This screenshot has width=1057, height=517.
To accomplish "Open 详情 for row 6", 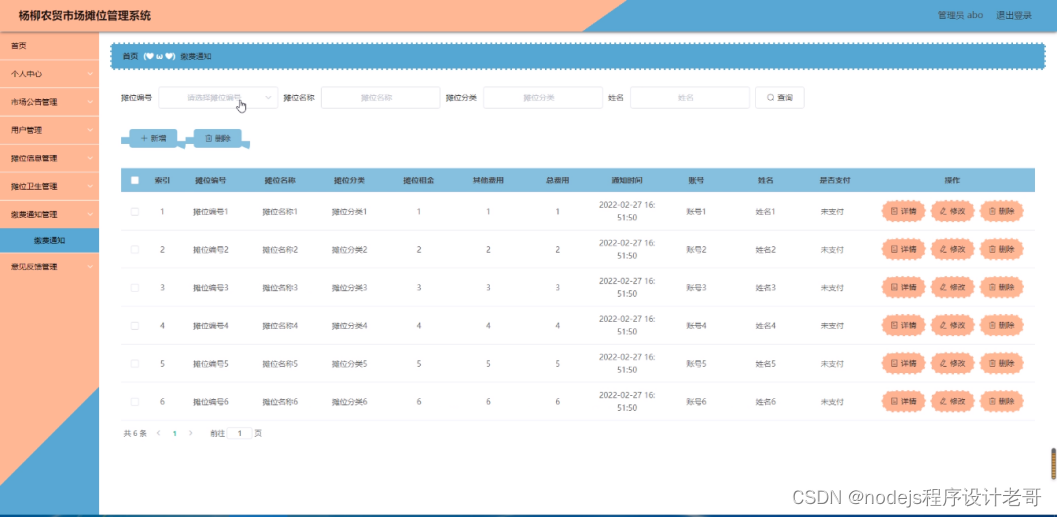I will [904, 402].
